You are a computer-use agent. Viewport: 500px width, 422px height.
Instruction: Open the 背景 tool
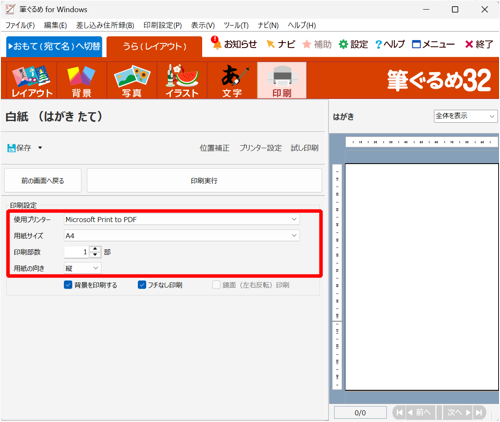click(x=82, y=80)
